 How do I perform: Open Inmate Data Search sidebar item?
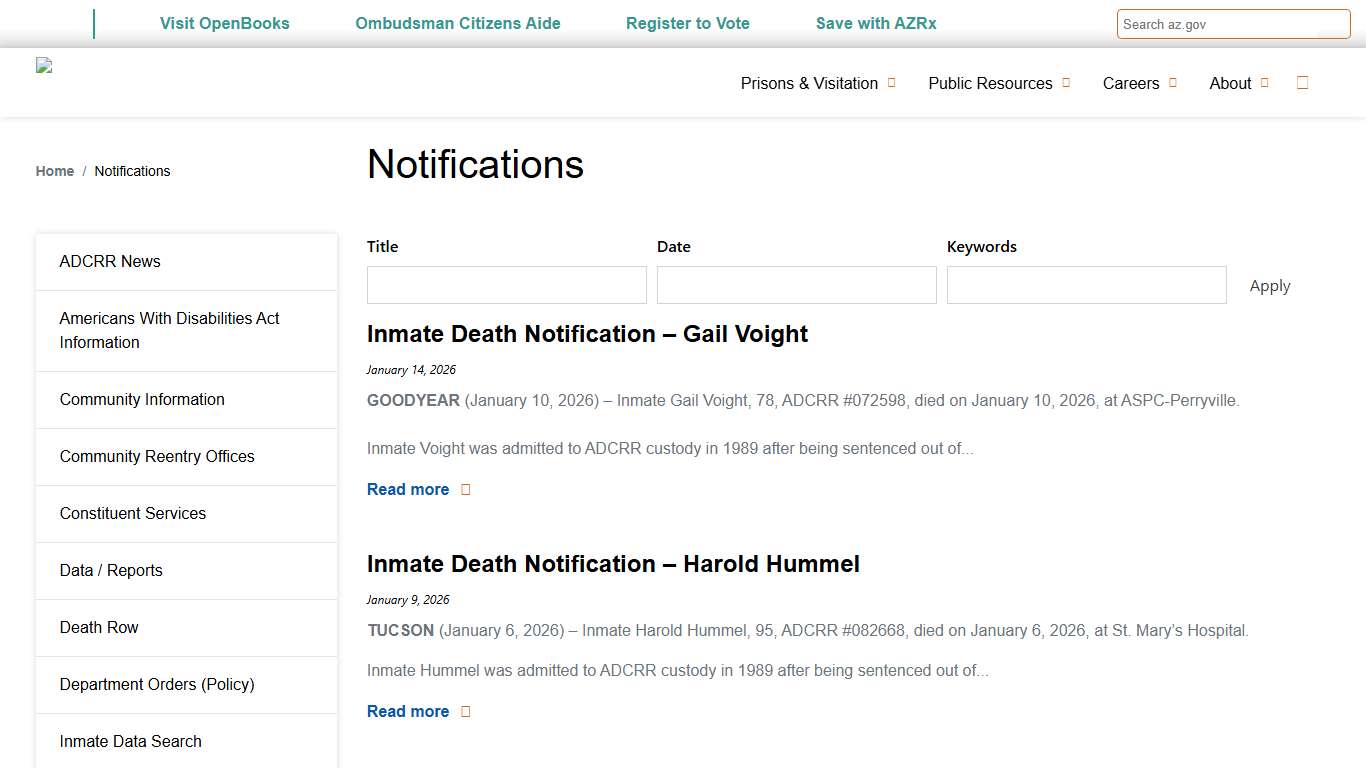click(130, 741)
